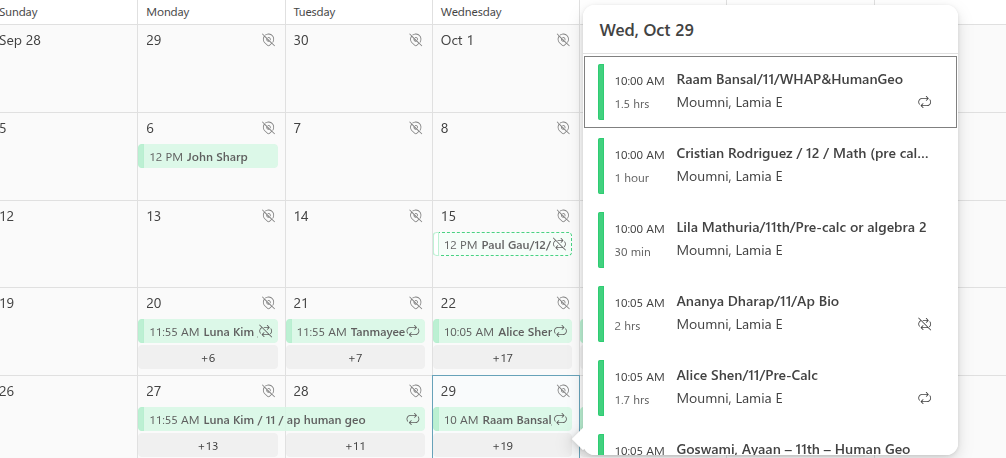Click the crossed-out location icon on day 7
The height and width of the screenshot is (458, 1006).
click(416, 128)
